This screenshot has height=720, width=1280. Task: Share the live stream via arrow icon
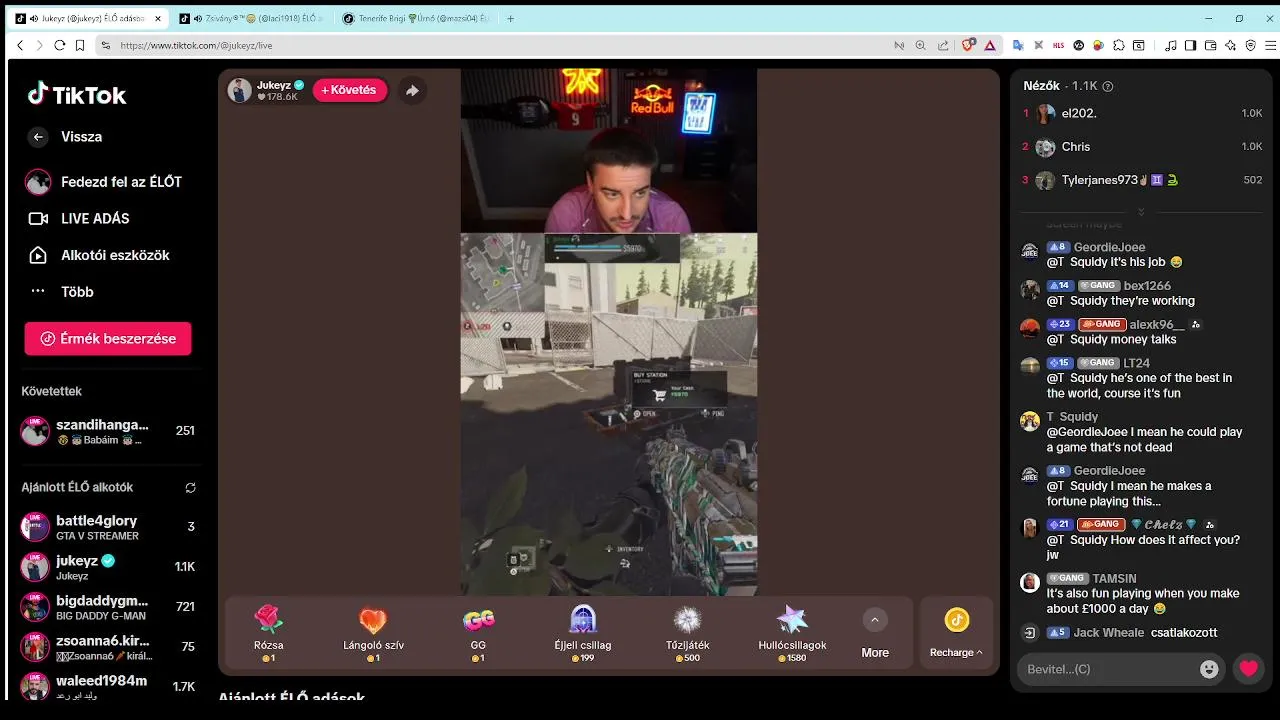(x=412, y=90)
